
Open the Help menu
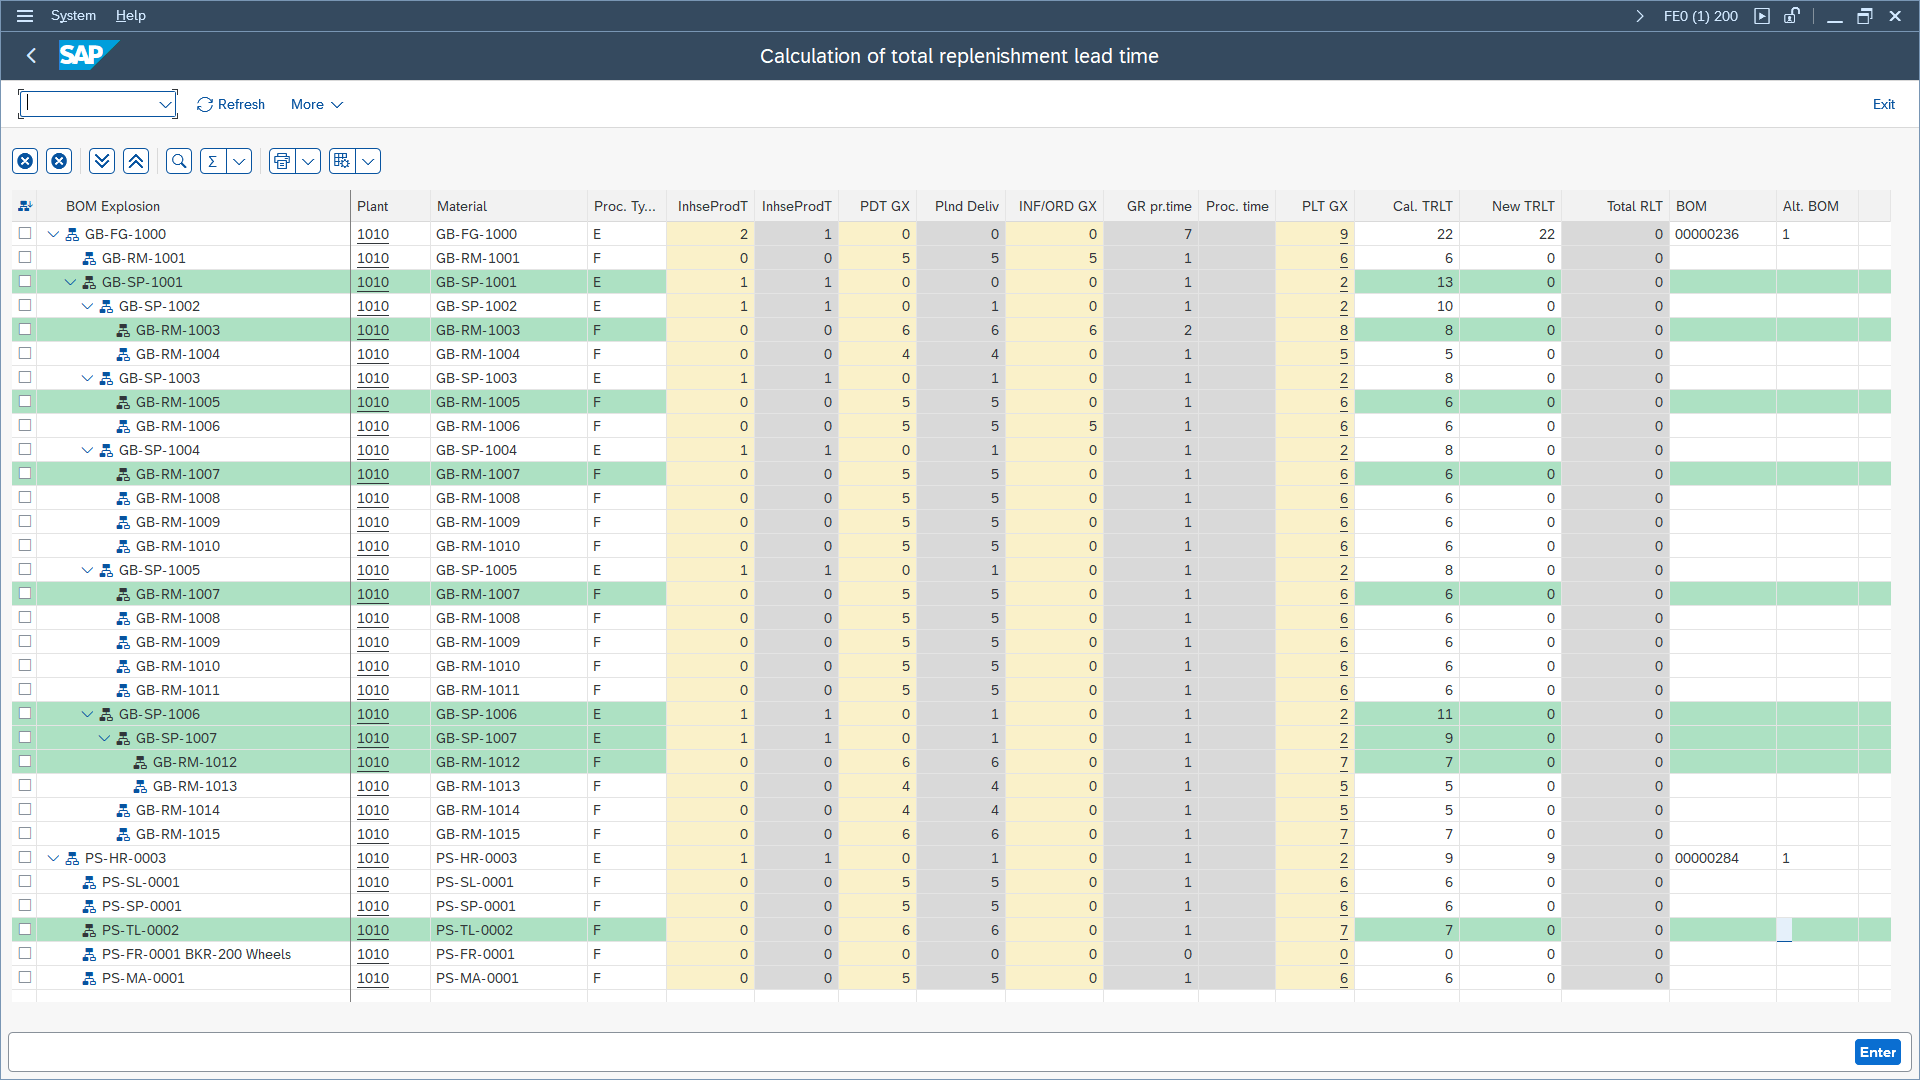click(x=130, y=15)
